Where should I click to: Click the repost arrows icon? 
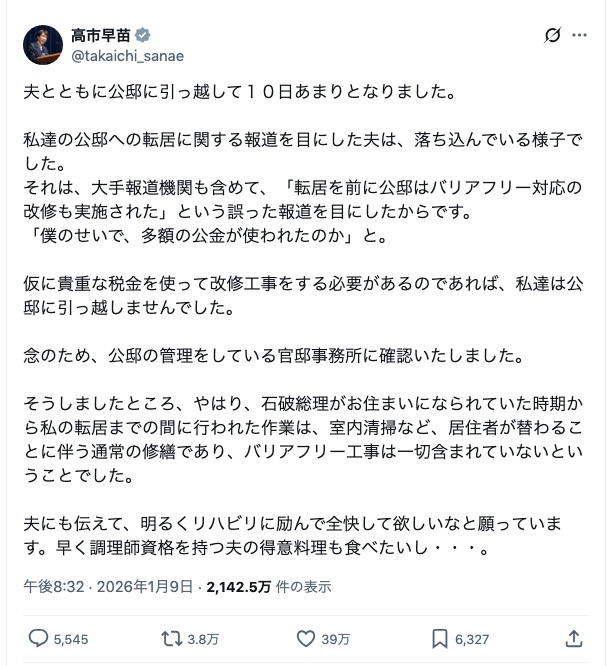pos(171,638)
